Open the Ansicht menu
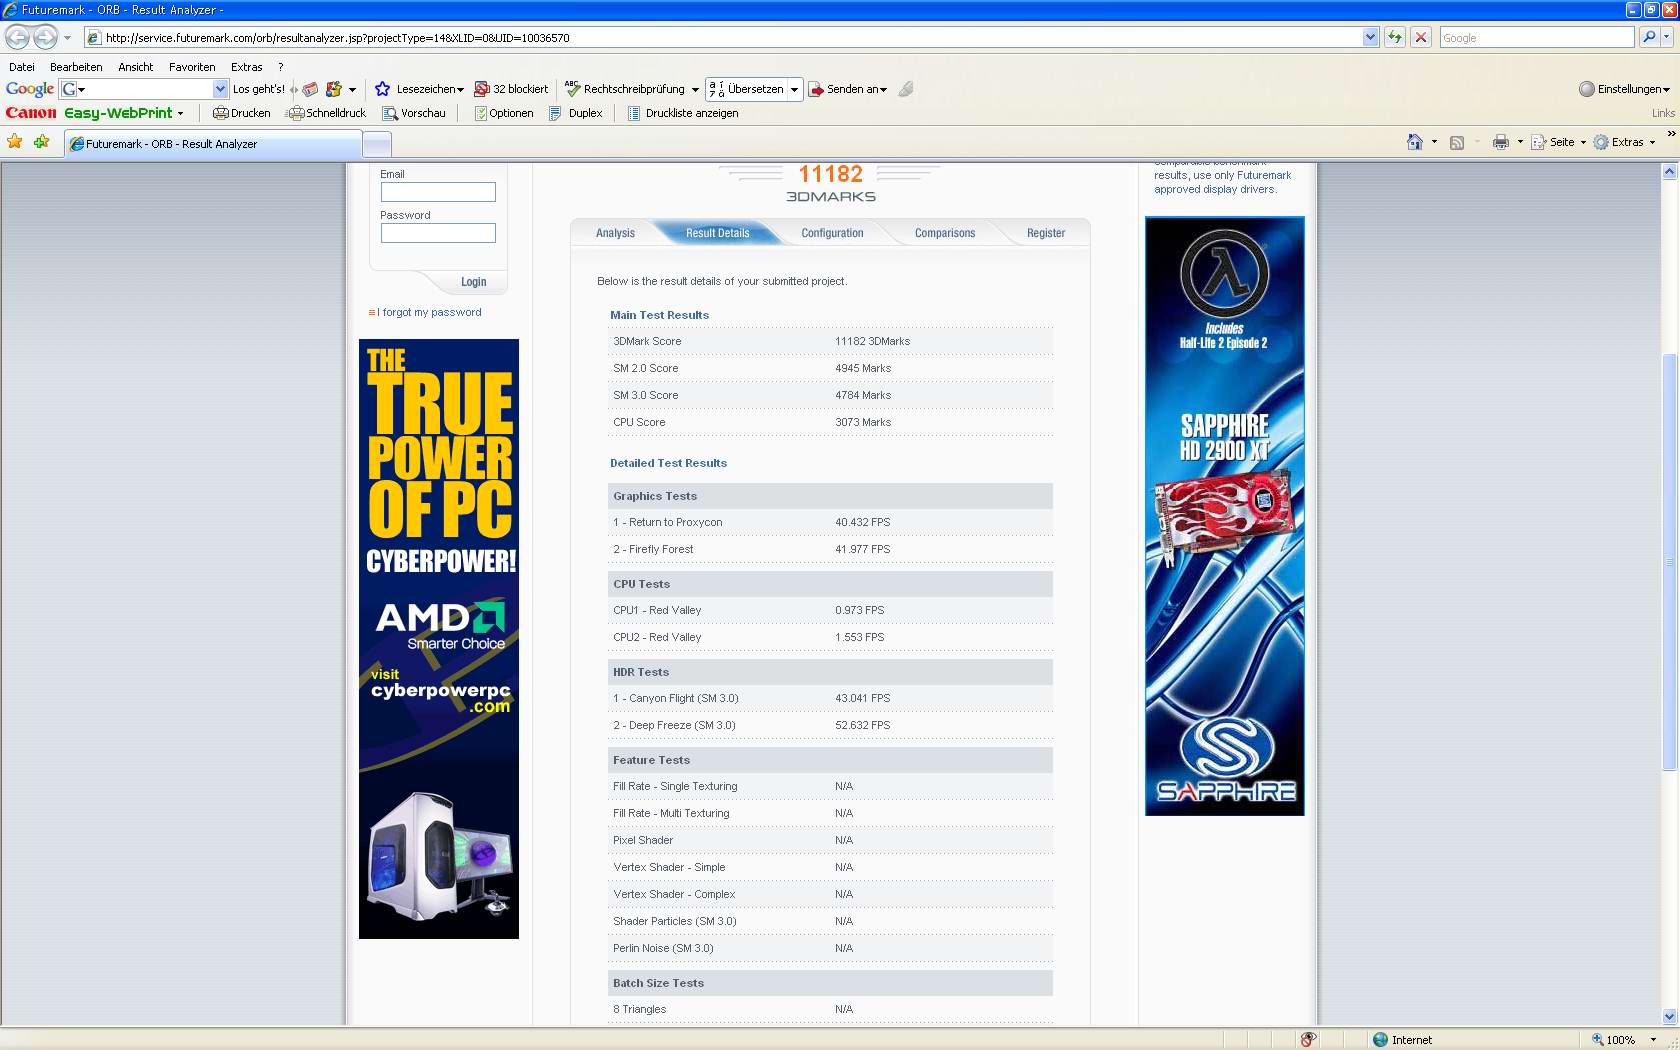1680x1050 pixels. pyautogui.click(x=135, y=67)
